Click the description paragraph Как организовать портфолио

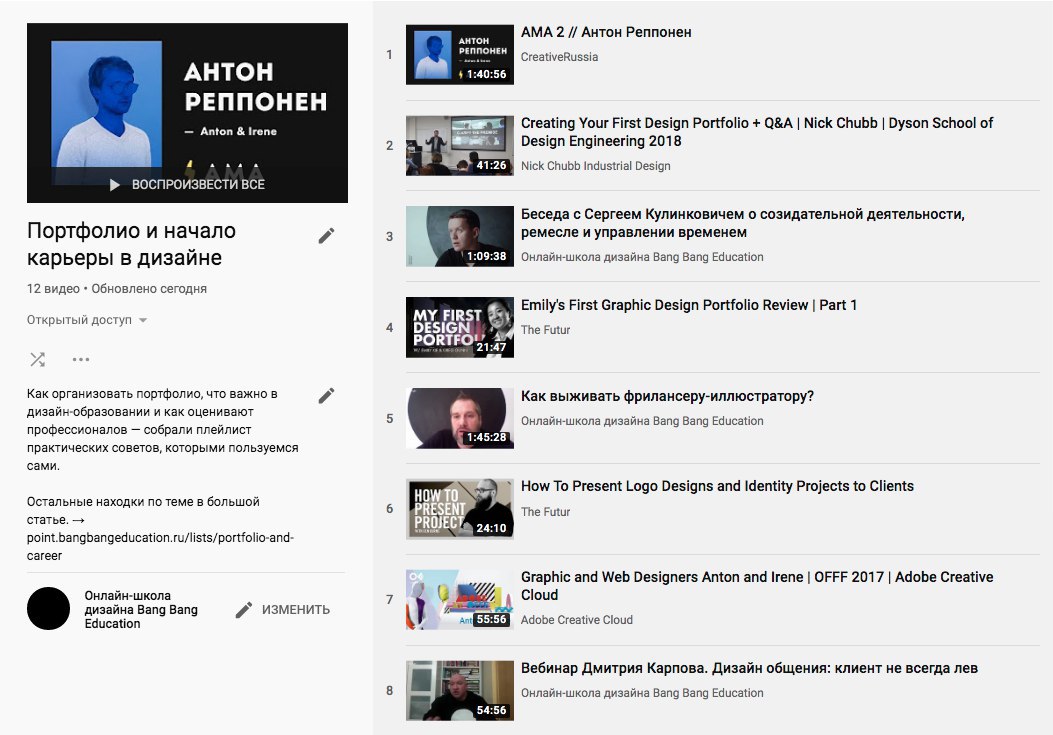click(x=163, y=429)
